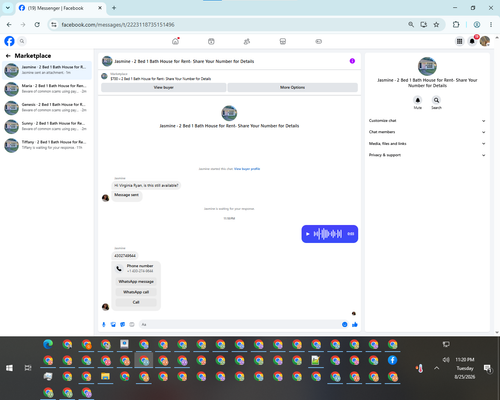Bookmark this page with star icon

436,25
